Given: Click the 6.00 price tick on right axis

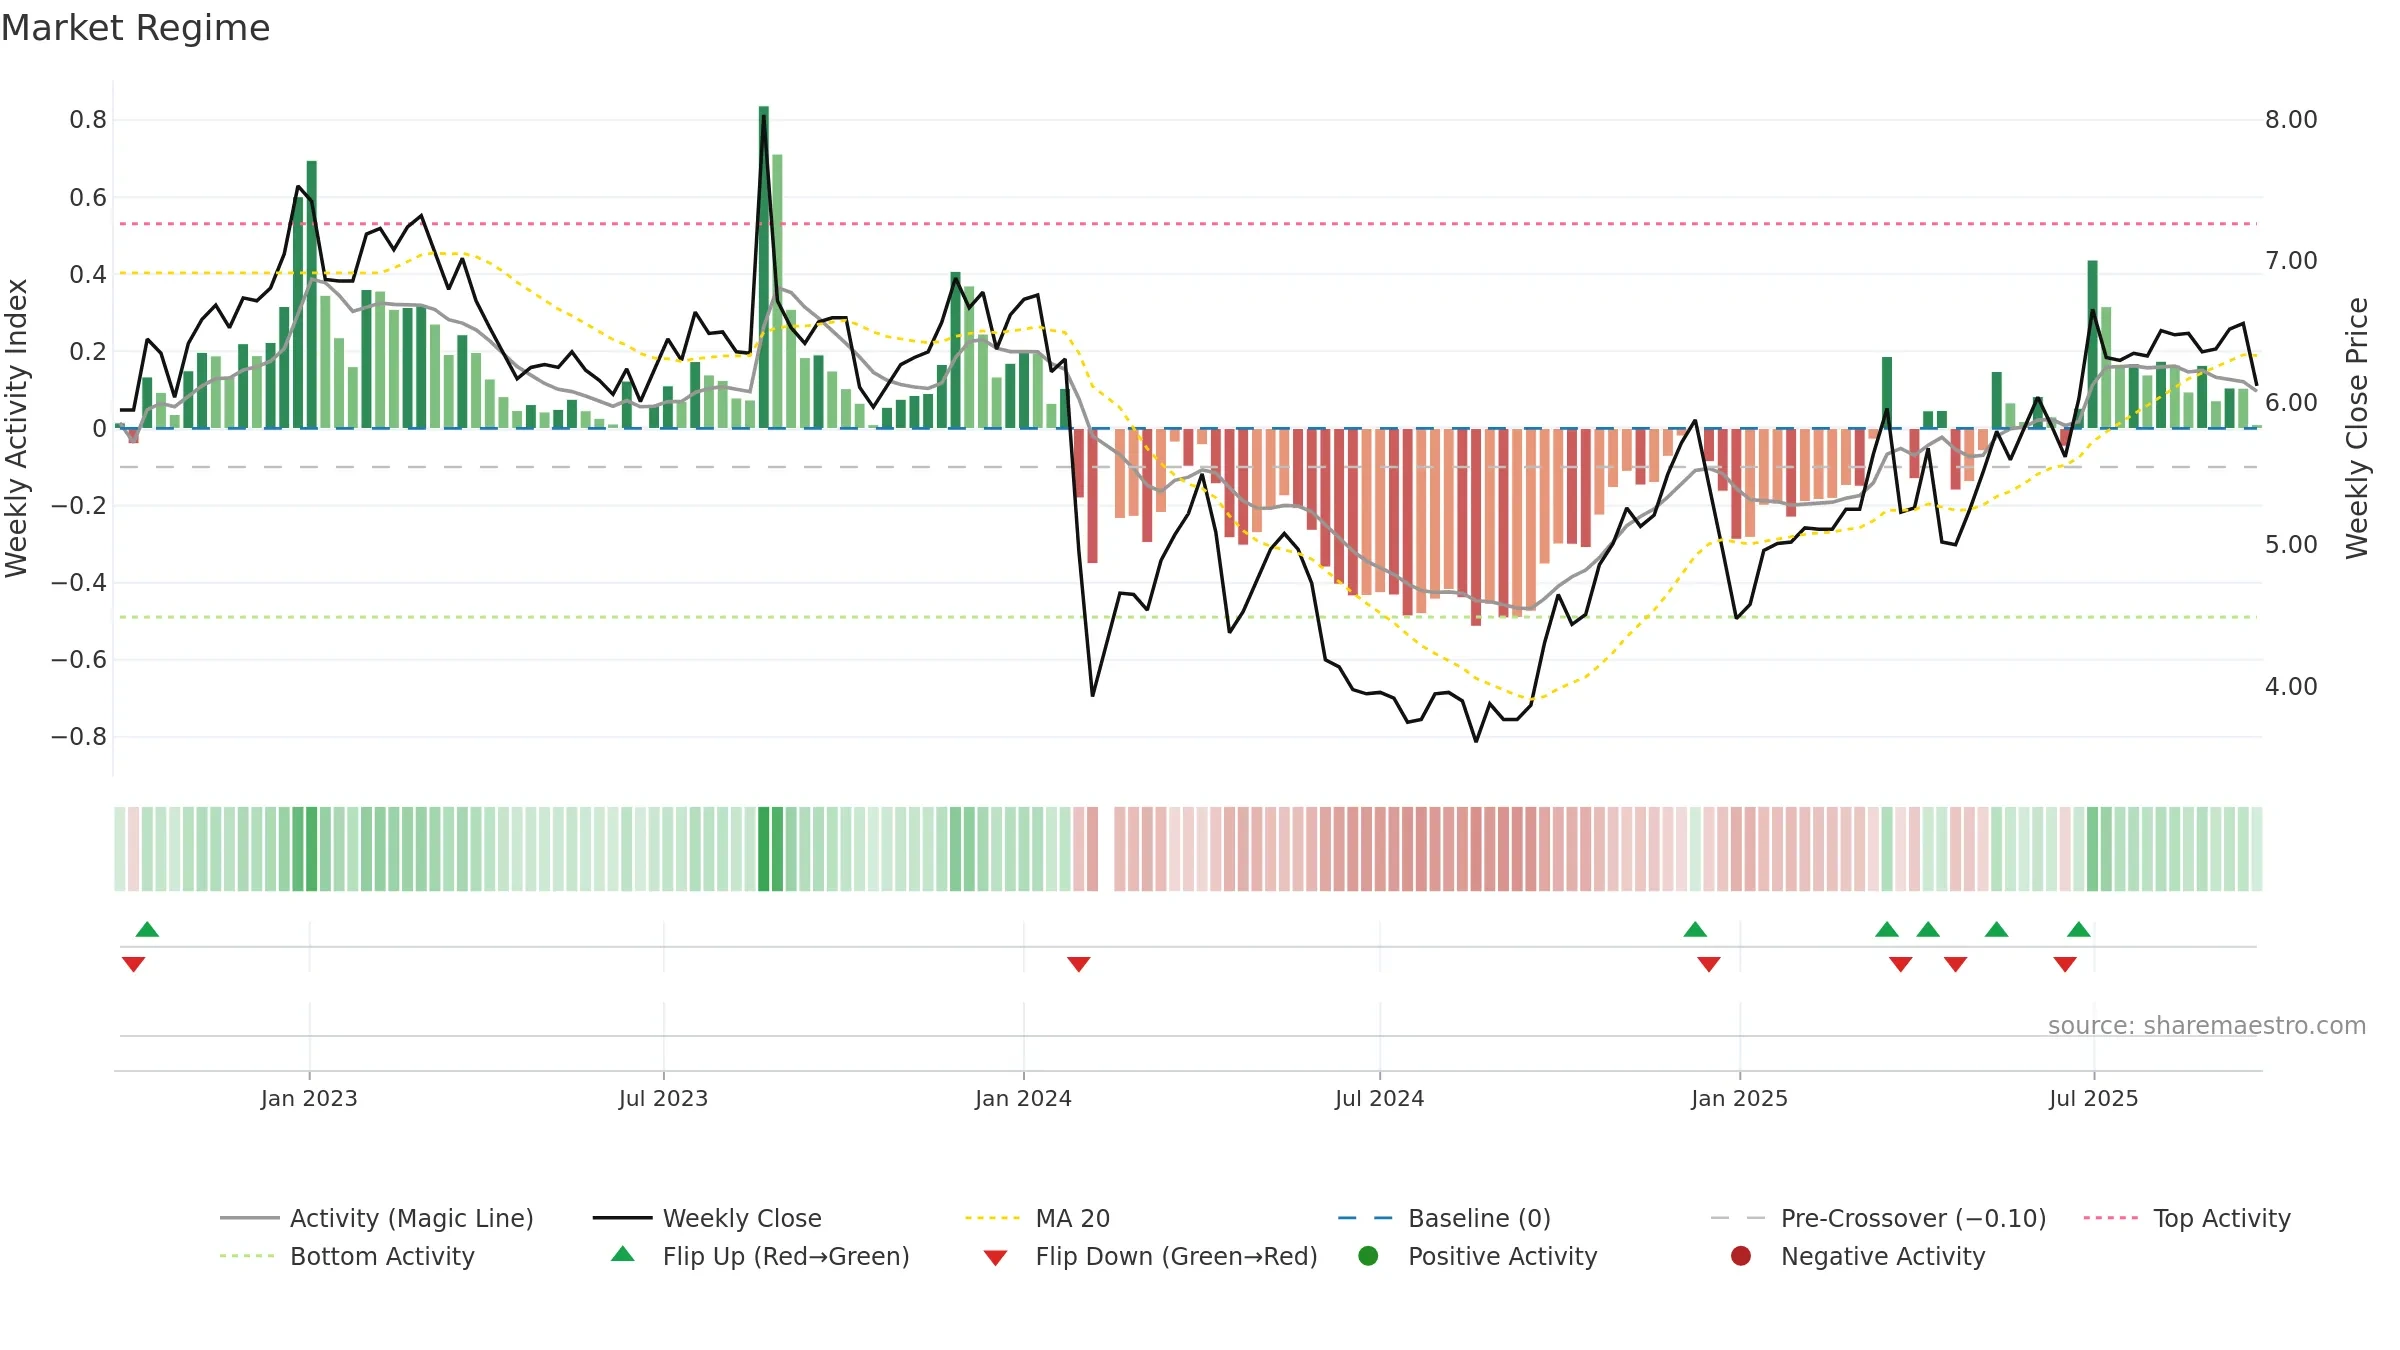Looking at the screenshot, I should tap(2291, 403).
